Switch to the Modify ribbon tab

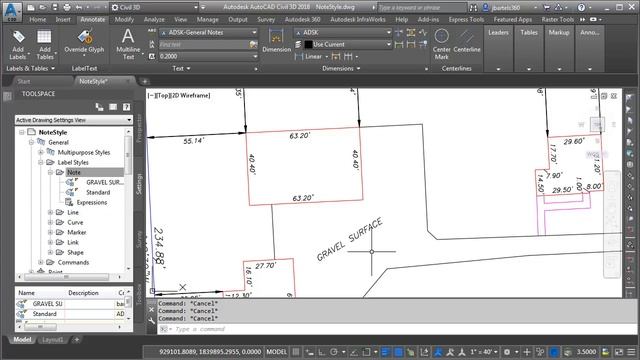[124, 19]
